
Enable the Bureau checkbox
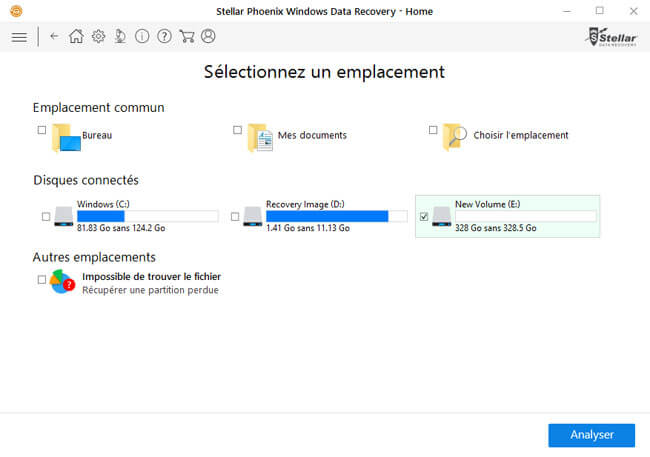tap(41, 130)
